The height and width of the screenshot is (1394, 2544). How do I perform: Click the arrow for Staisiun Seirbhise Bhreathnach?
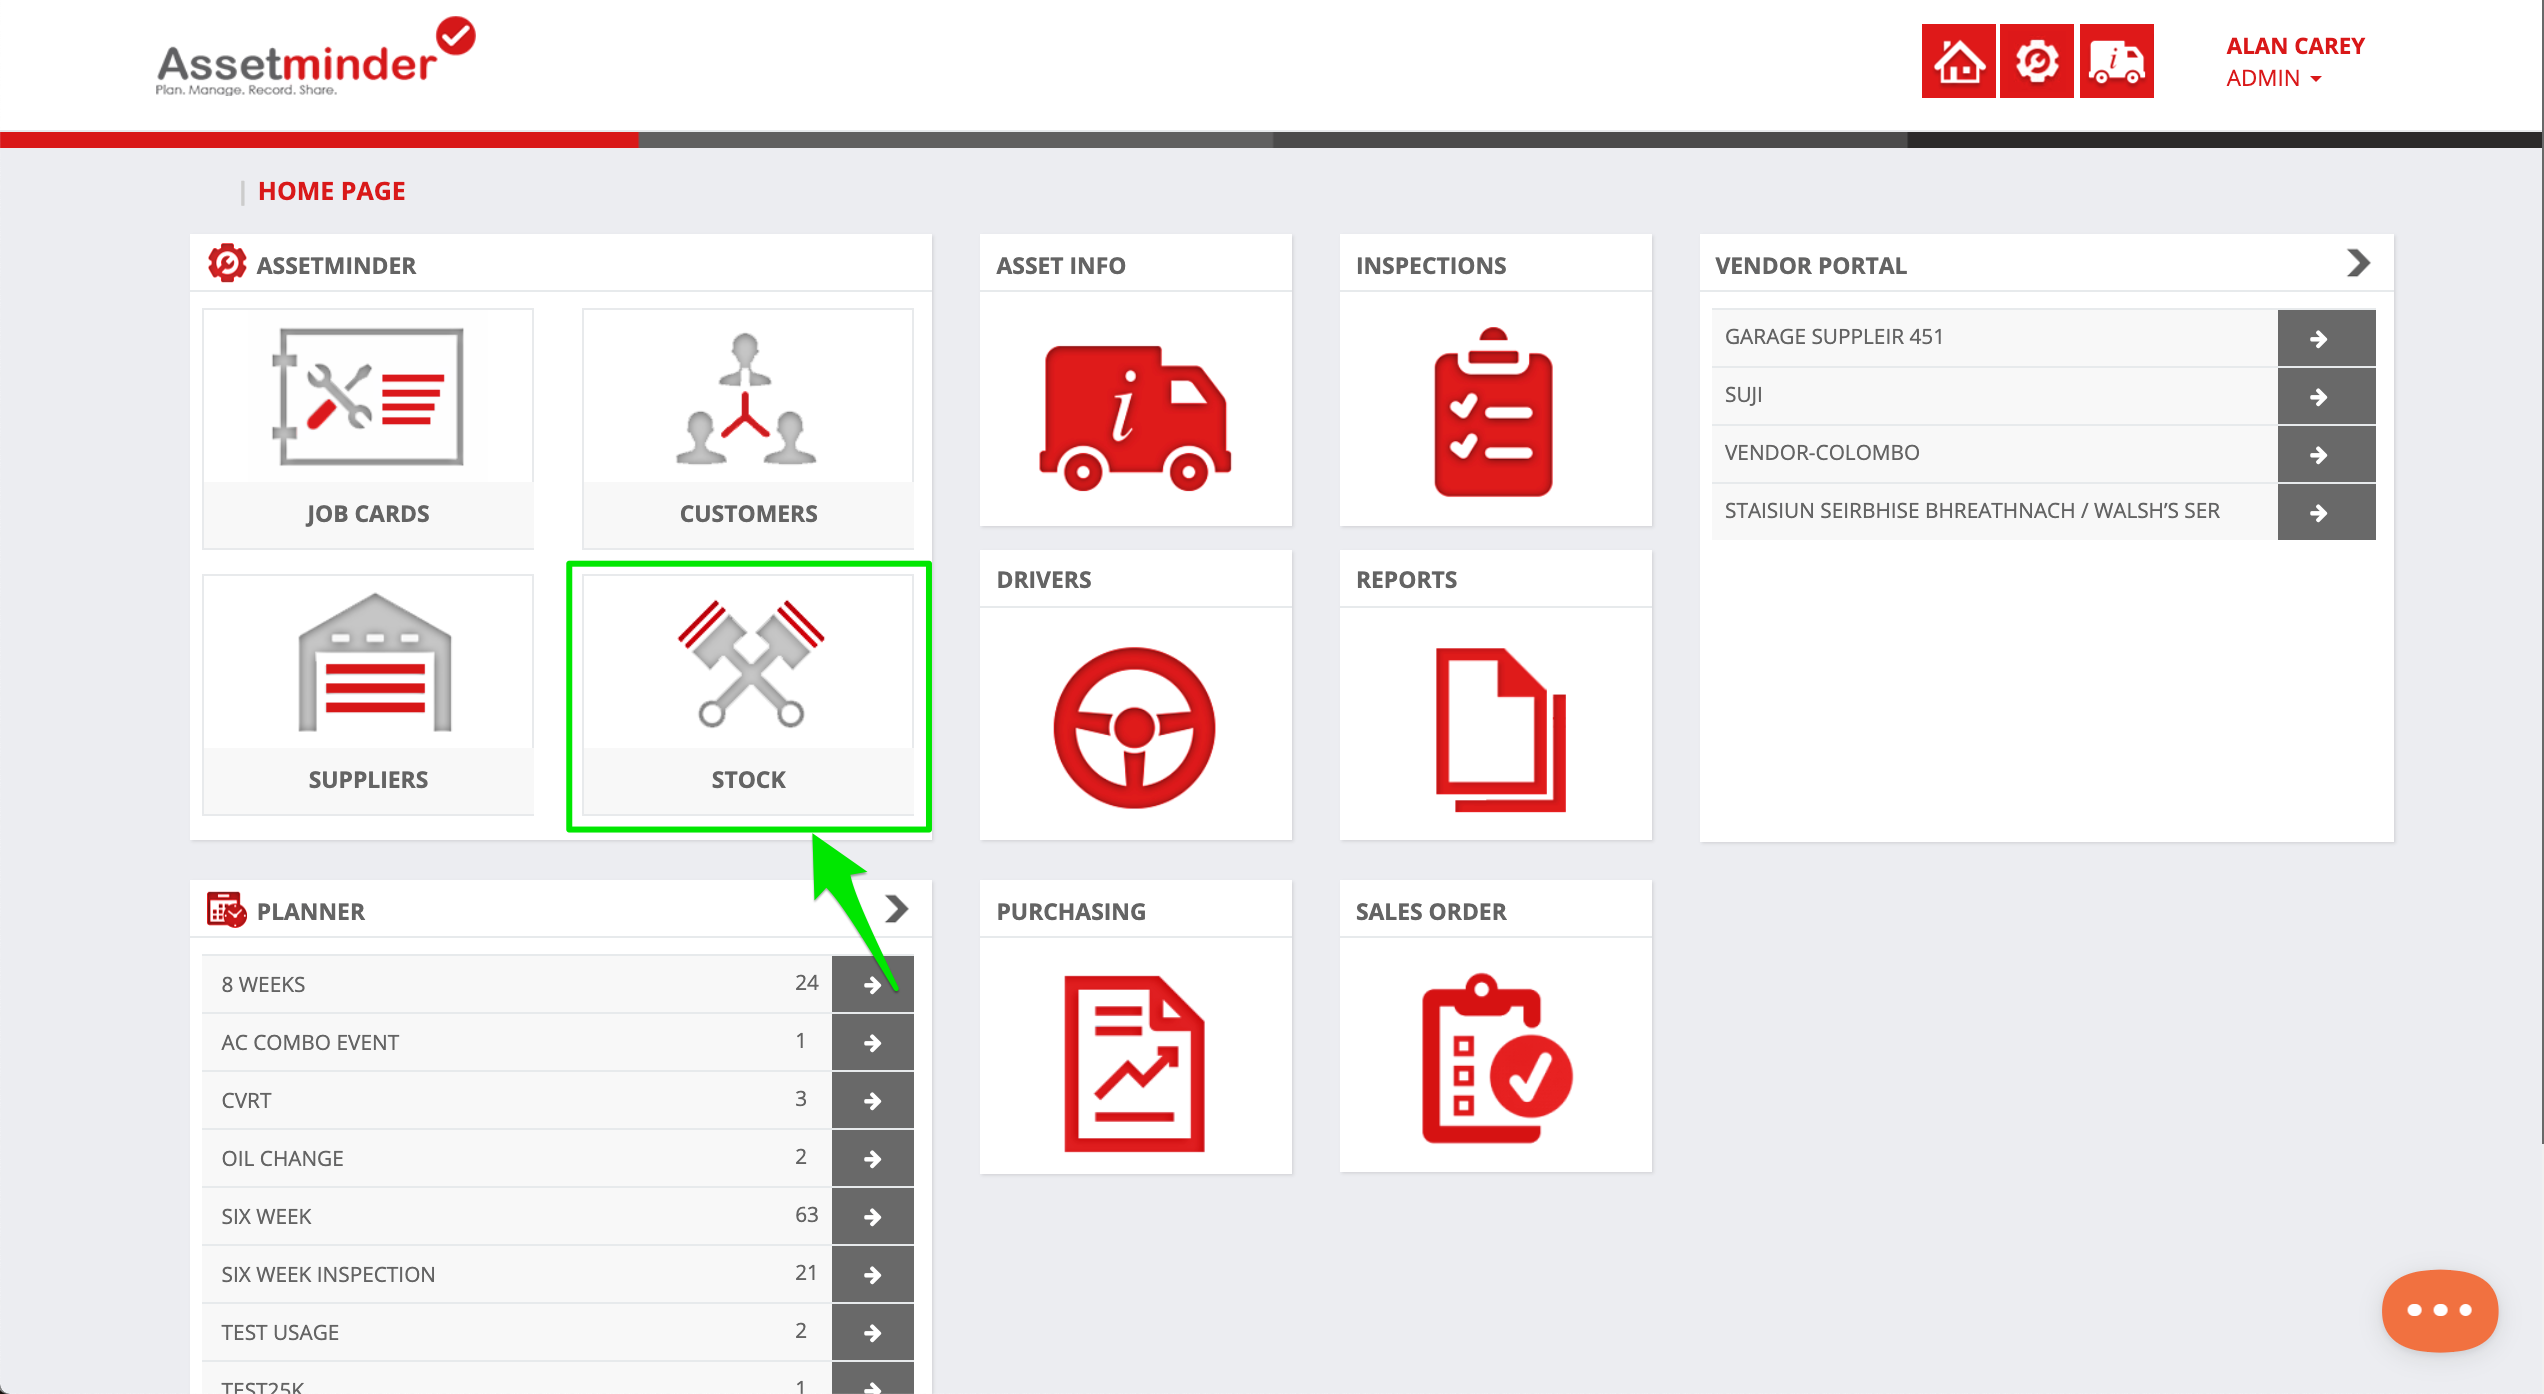pyautogui.click(x=2326, y=512)
